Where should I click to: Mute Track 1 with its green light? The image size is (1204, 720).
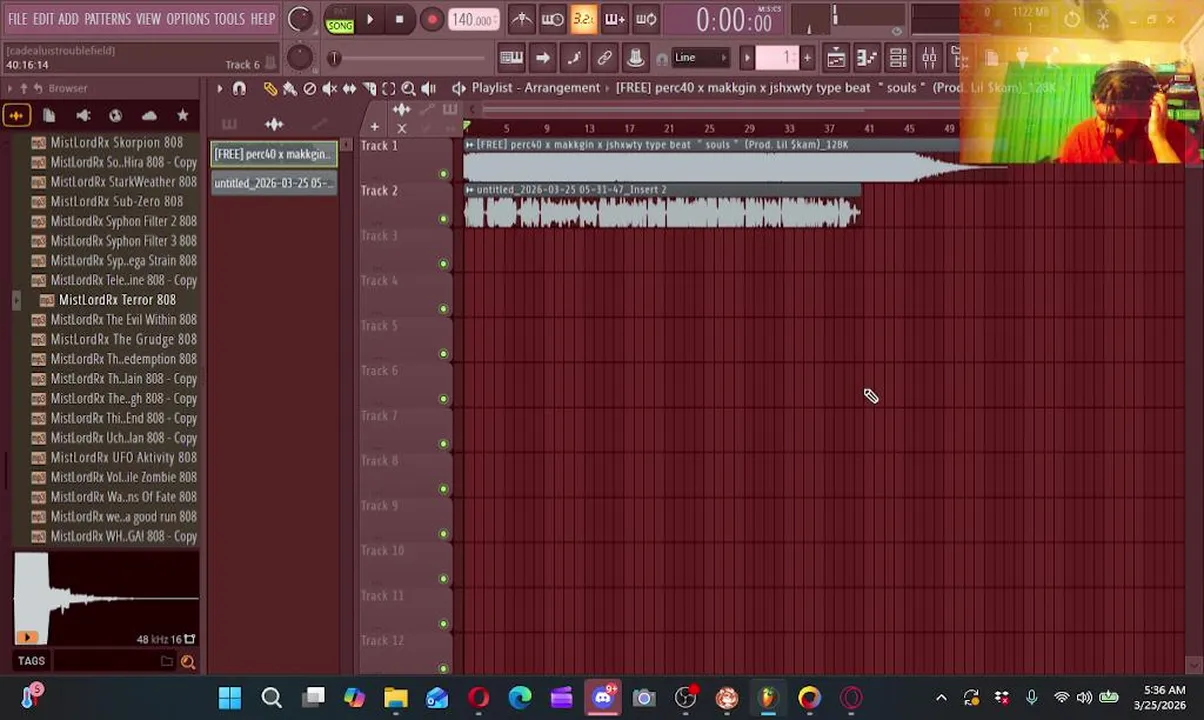pyautogui.click(x=443, y=174)
